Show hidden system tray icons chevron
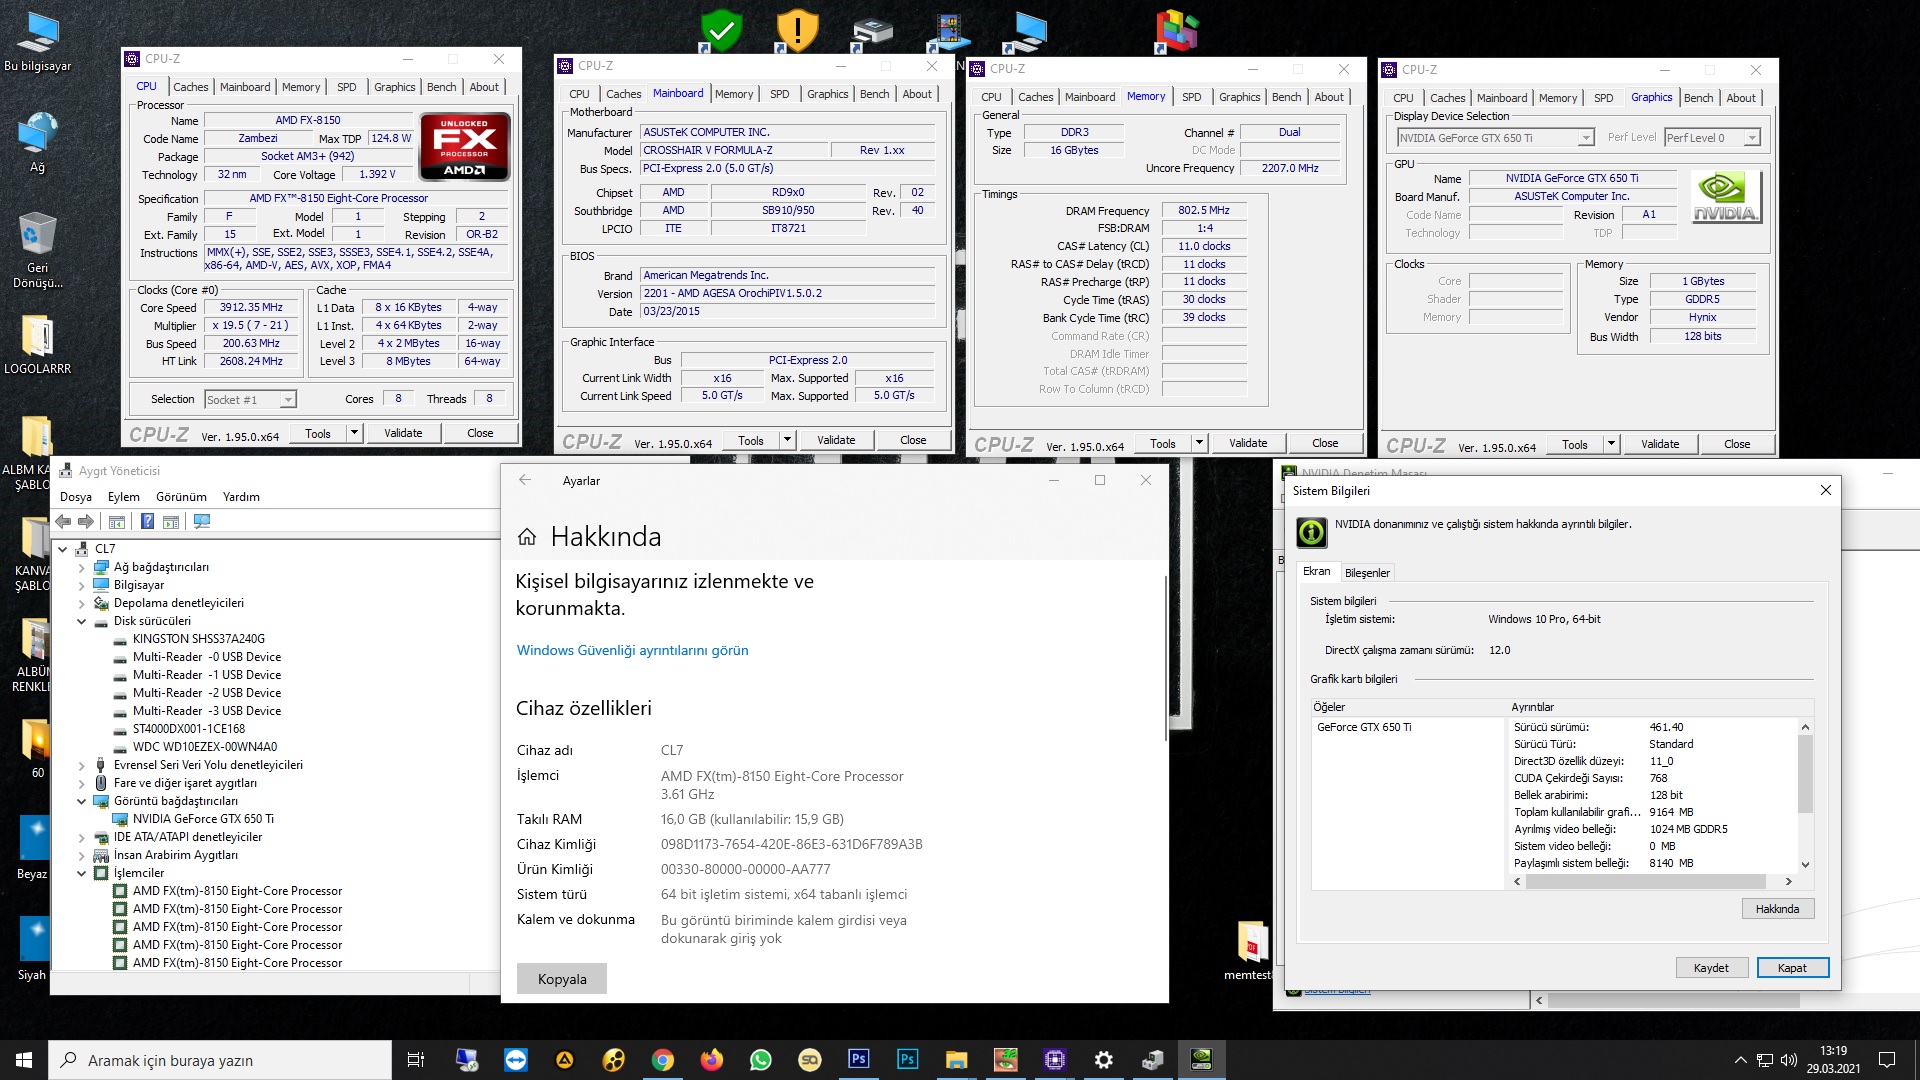This screenshot has width=1920, height=1080. click(x=1740, y=1060)
